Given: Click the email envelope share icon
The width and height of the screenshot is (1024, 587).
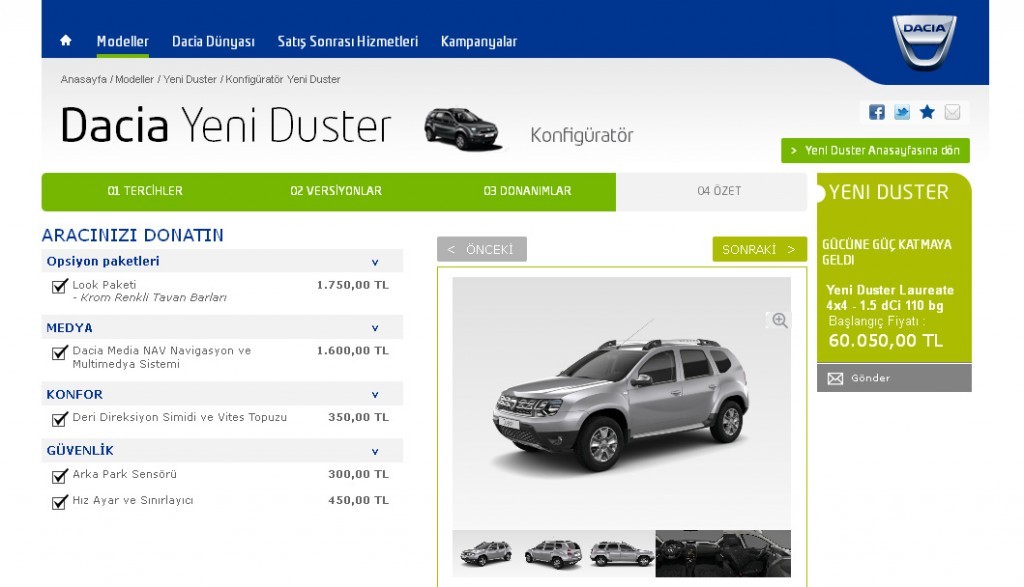Looking at the screenshot, I should [x=952, y=112].
